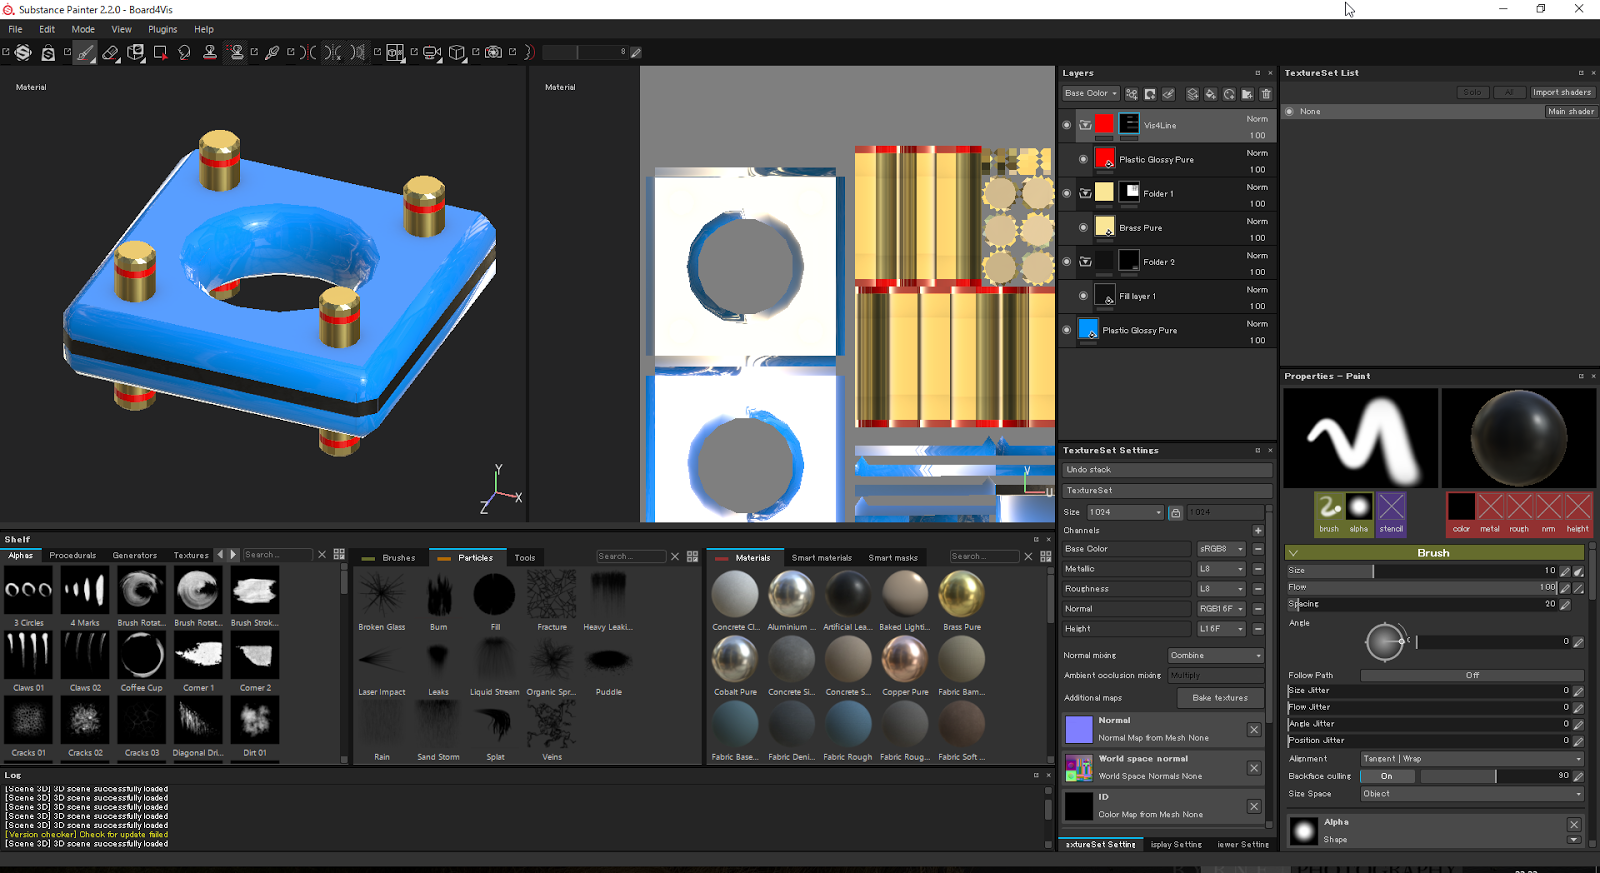Click the Undo stack button
The width and height of the screenshot is (1600, 873).
point(1168,470)
